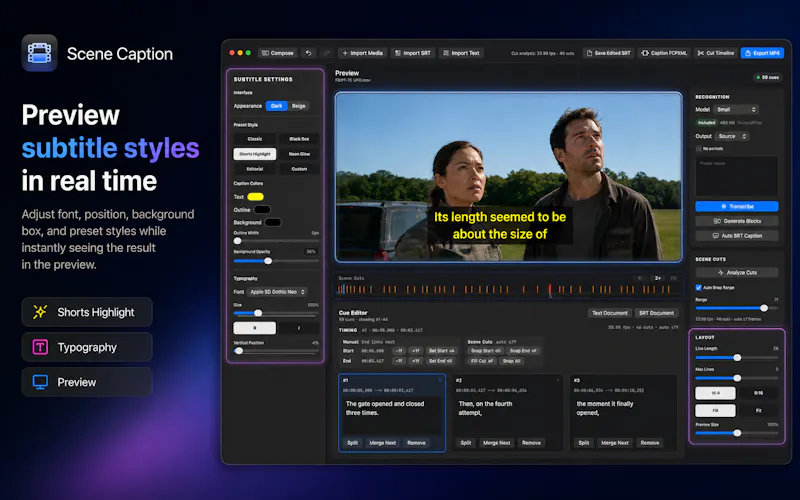The width and height of the screenshot is (800, 500).
Task: Click the Import SRT toolbar button
Action: [413, 53]
